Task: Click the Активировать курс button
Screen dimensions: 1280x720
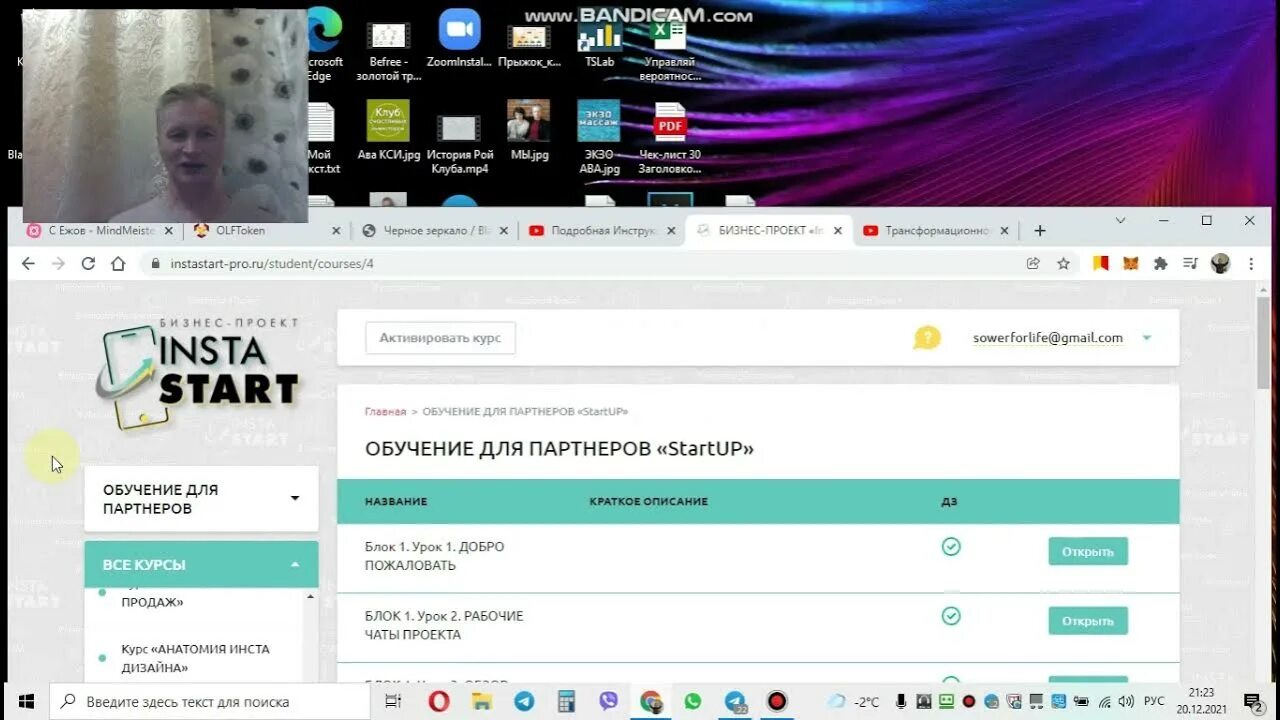Action: (440, 338)
